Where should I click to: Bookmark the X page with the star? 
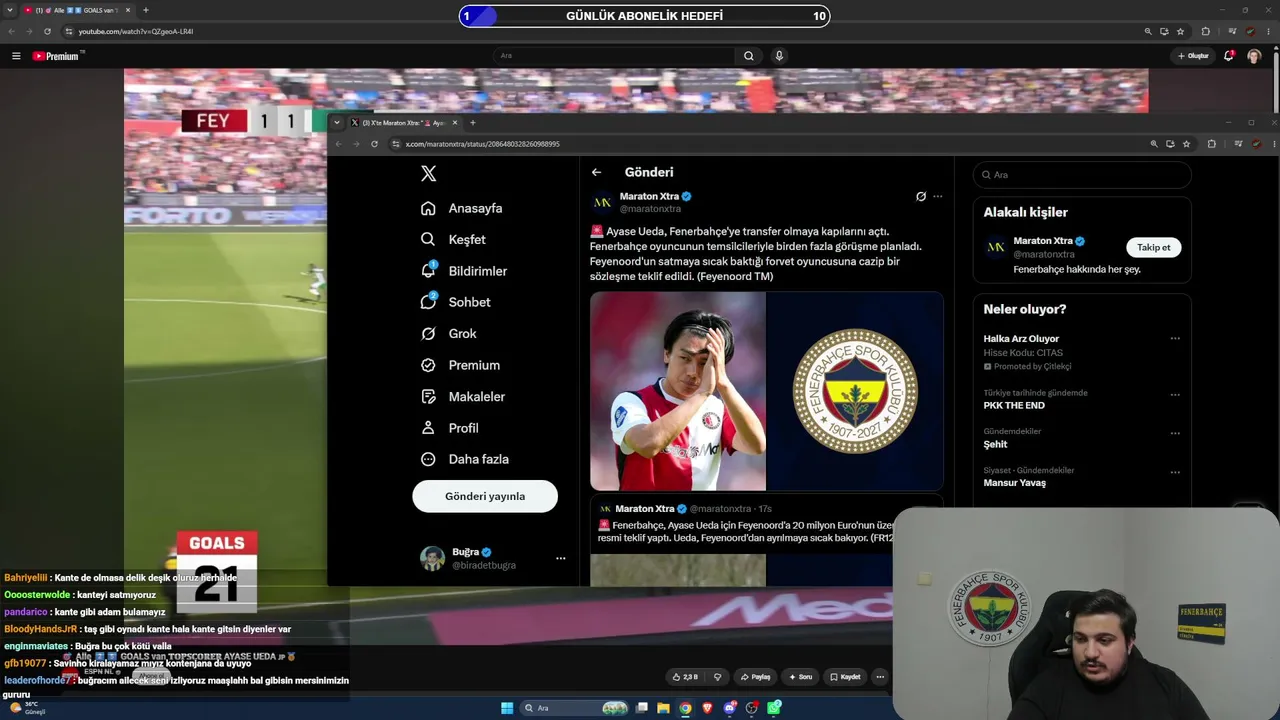point(1186,144)
